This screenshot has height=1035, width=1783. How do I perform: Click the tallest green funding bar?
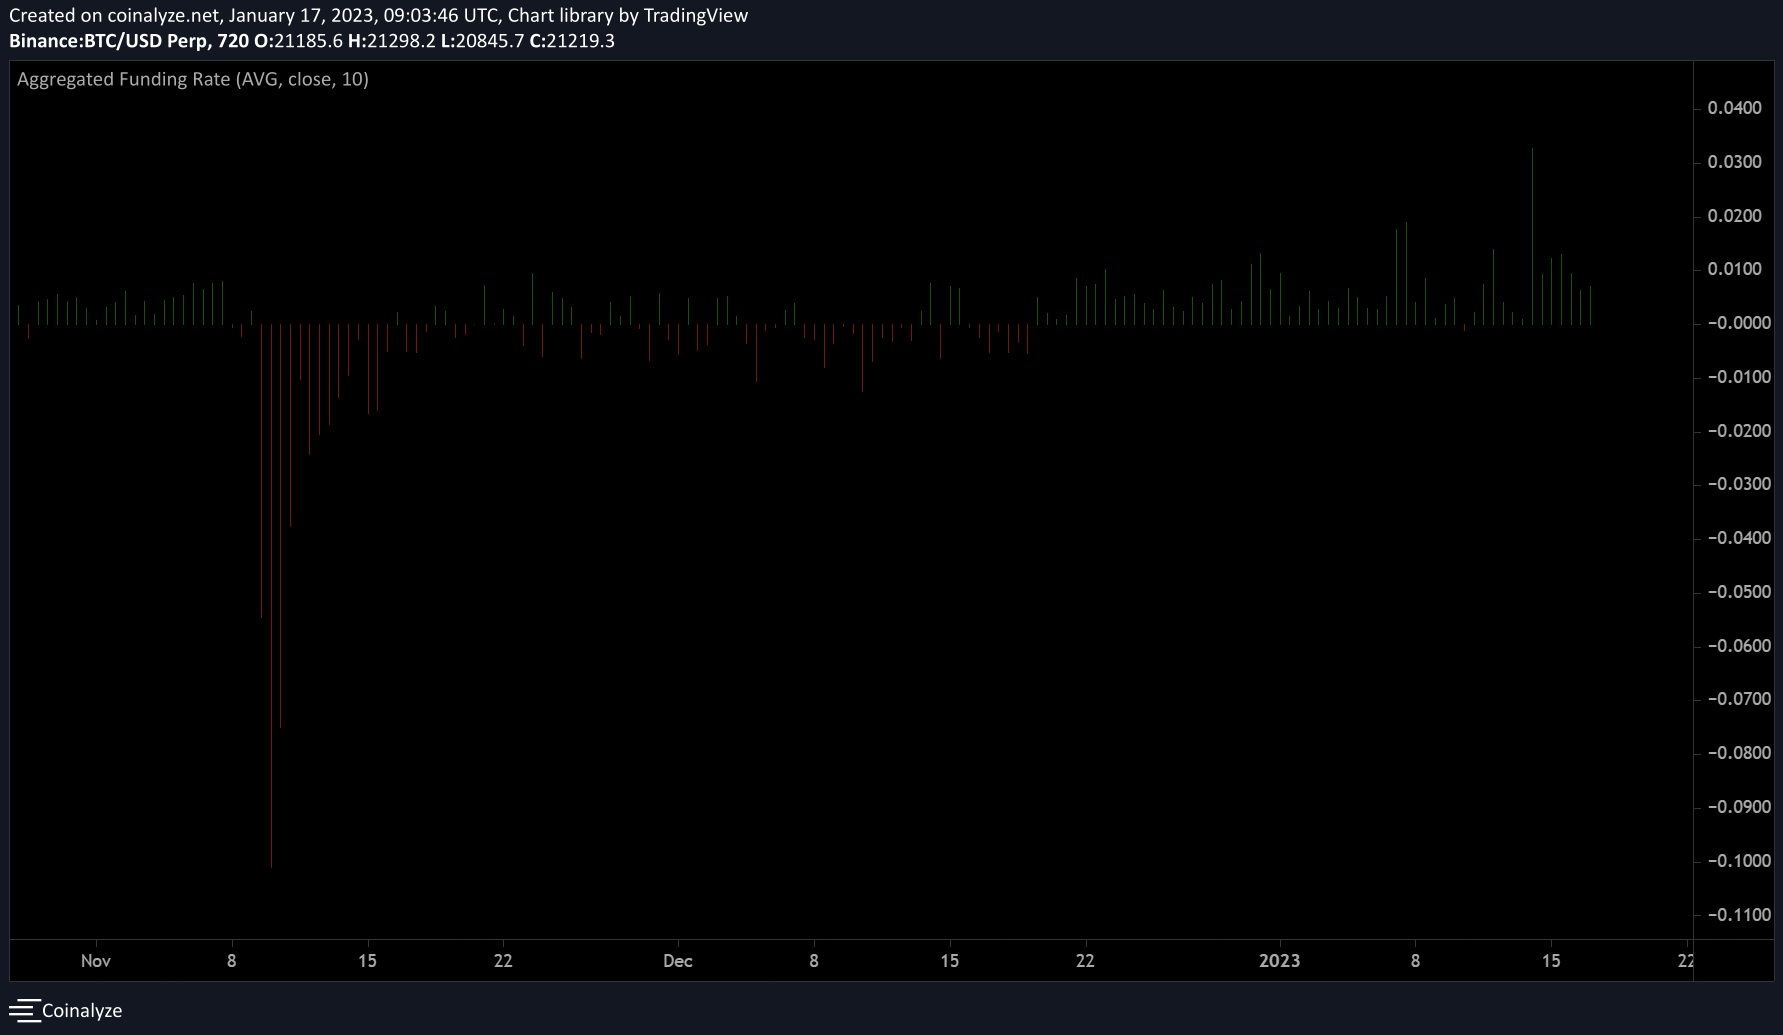[x=1532, y=236]
